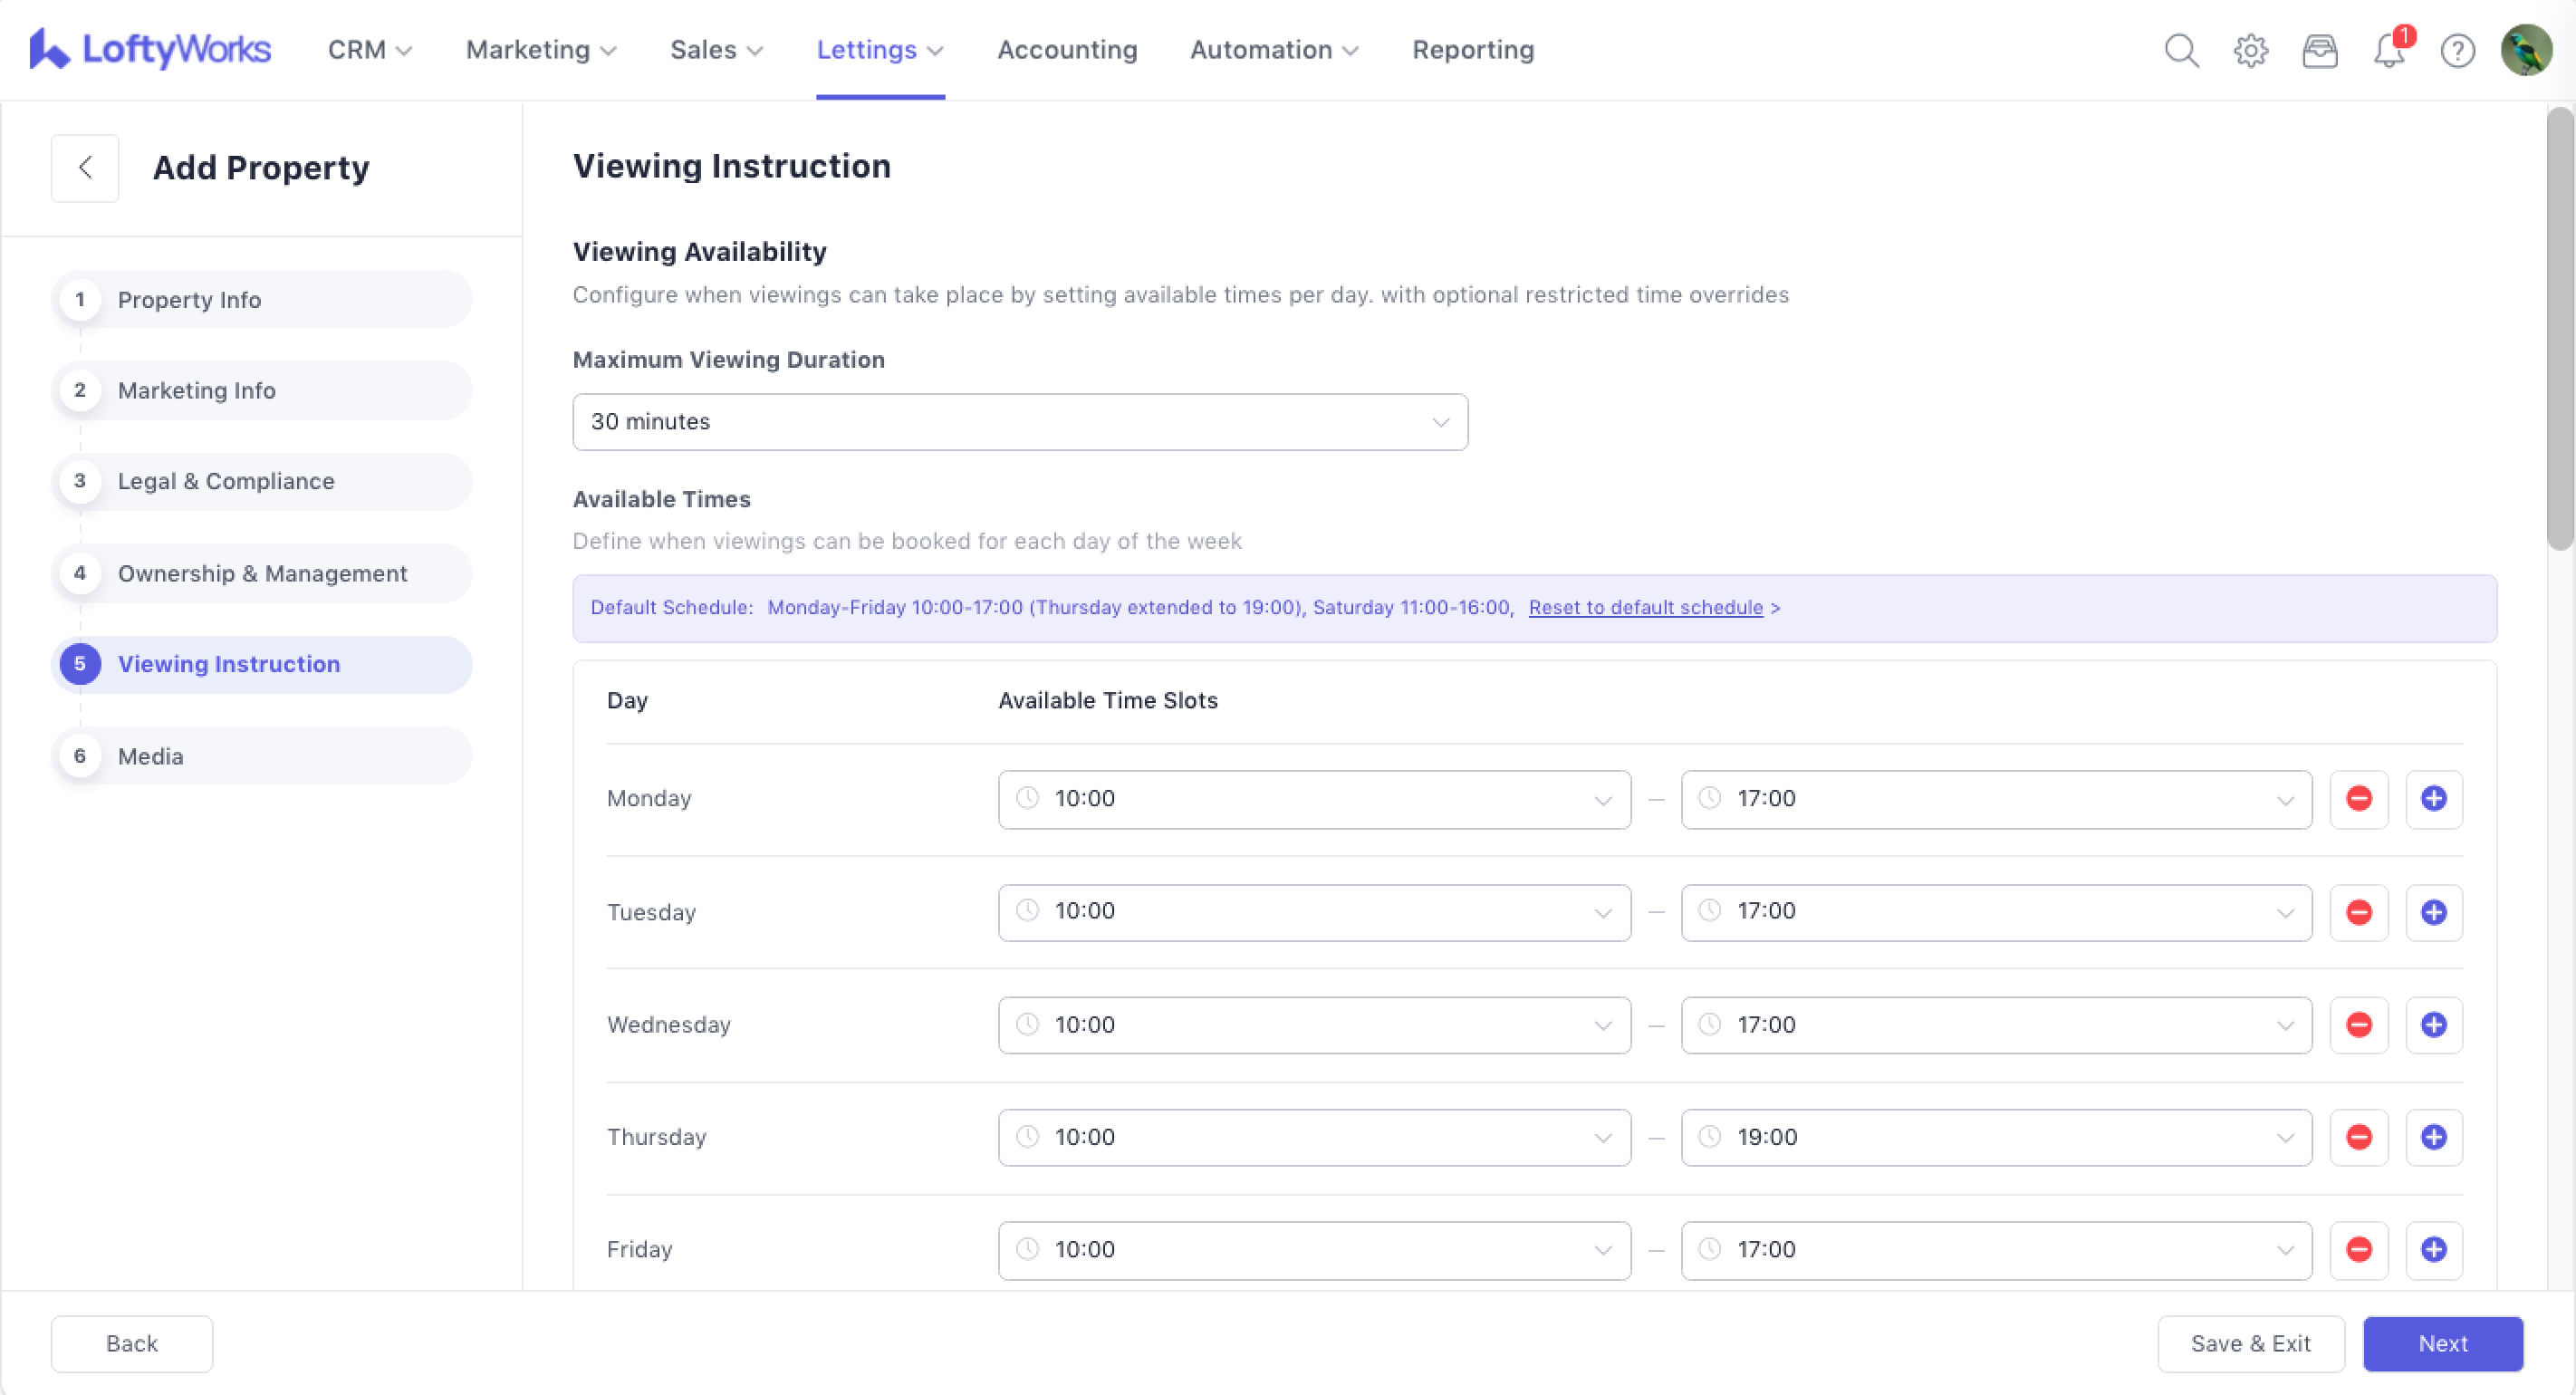2576x1395 pixels.
Task: Open settings gear icon
Action: [x=2250, y=50]
